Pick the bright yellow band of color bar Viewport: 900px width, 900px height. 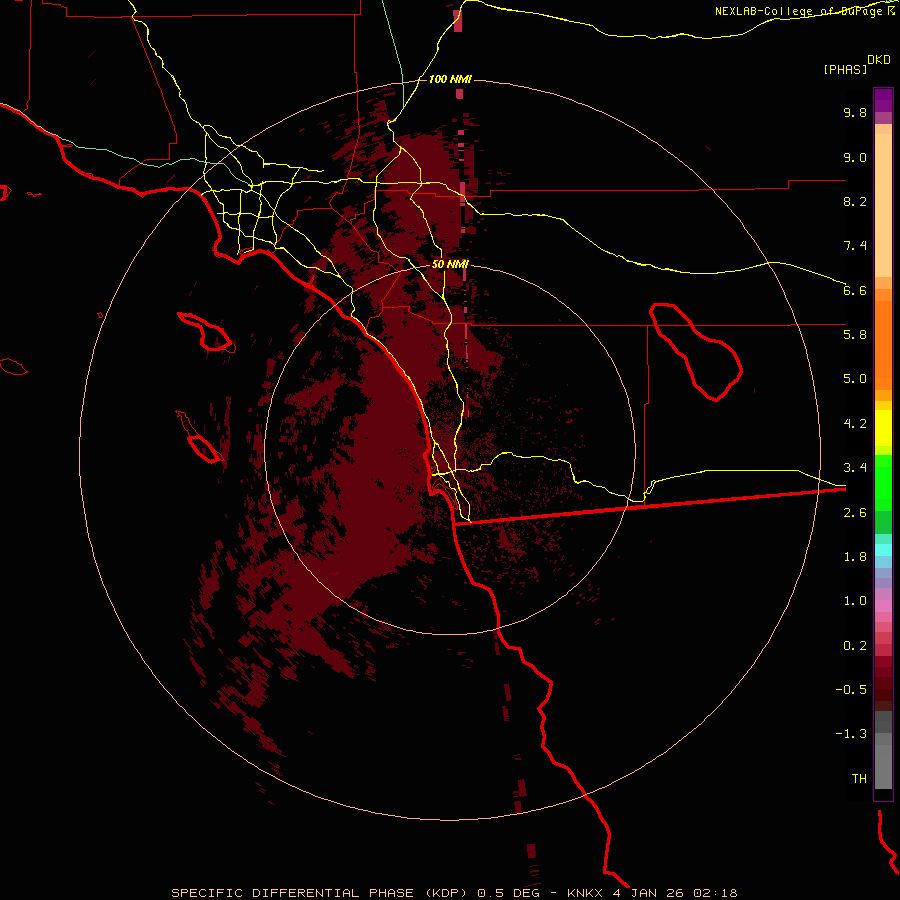[883, 428]
